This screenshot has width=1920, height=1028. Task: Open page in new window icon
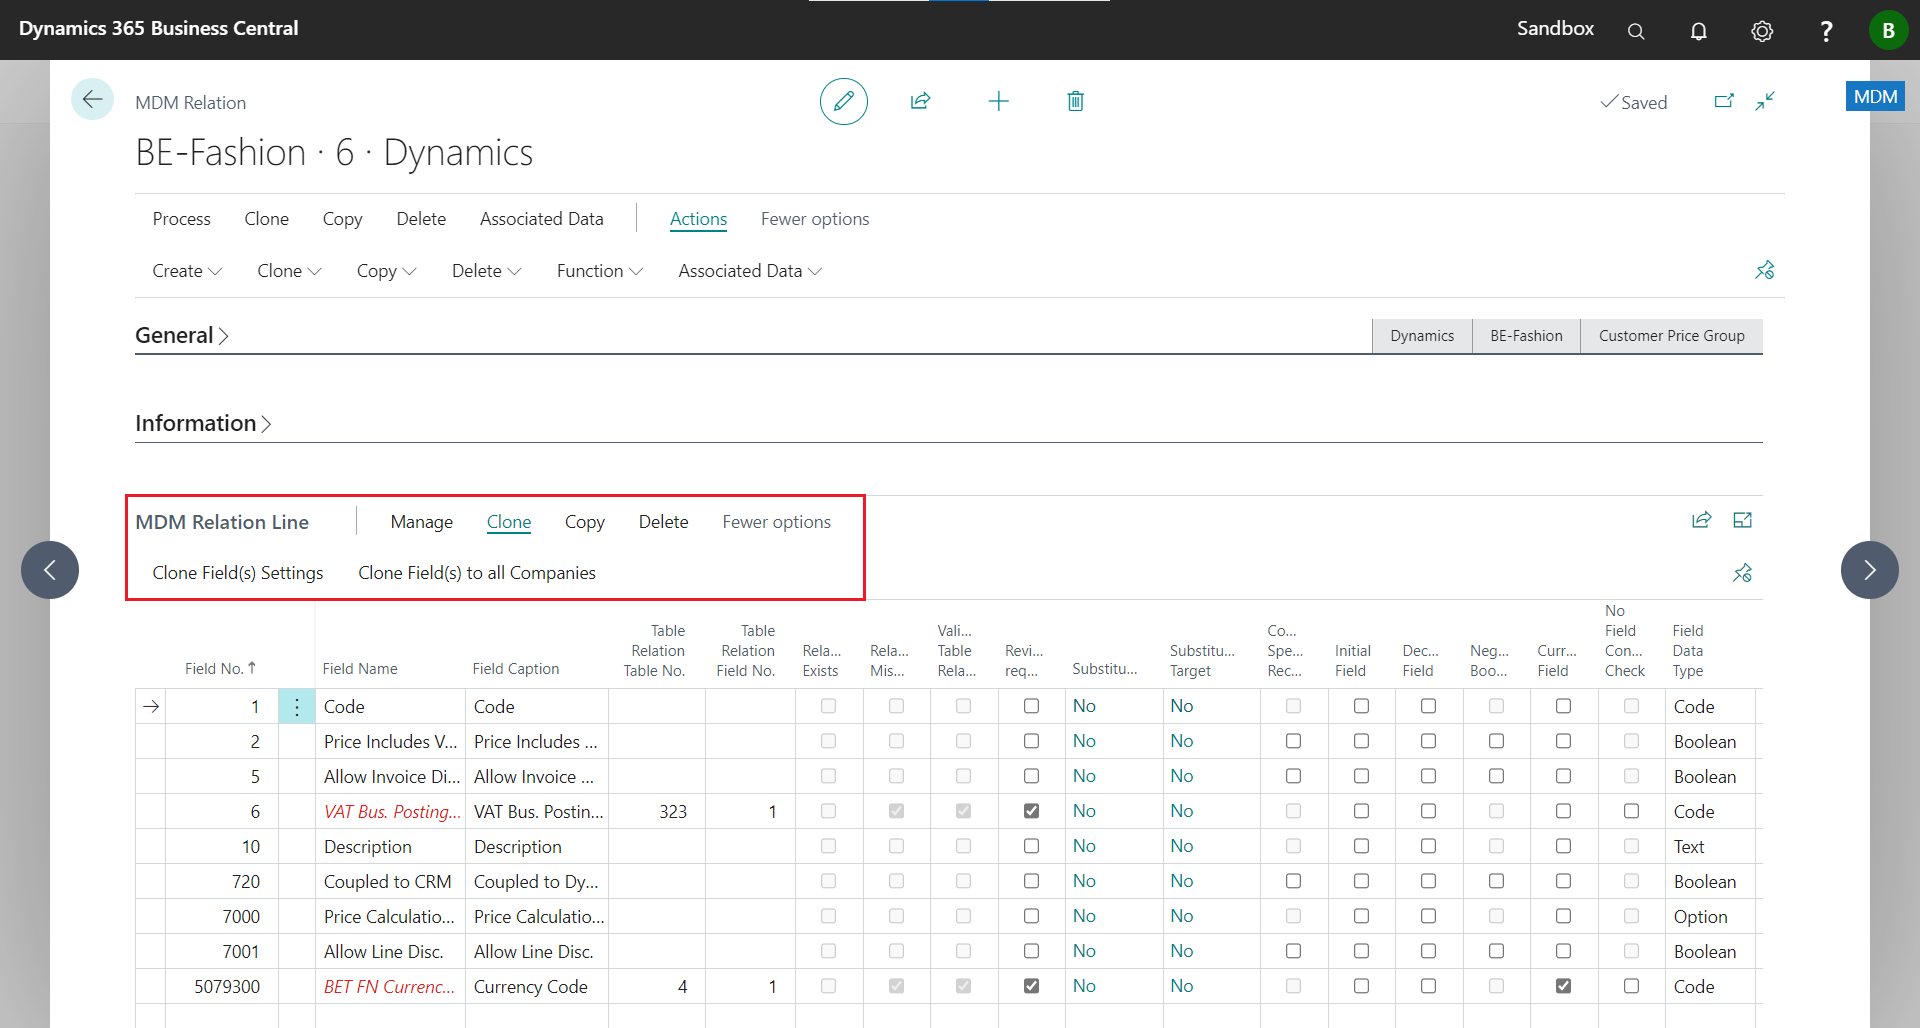1724,101
